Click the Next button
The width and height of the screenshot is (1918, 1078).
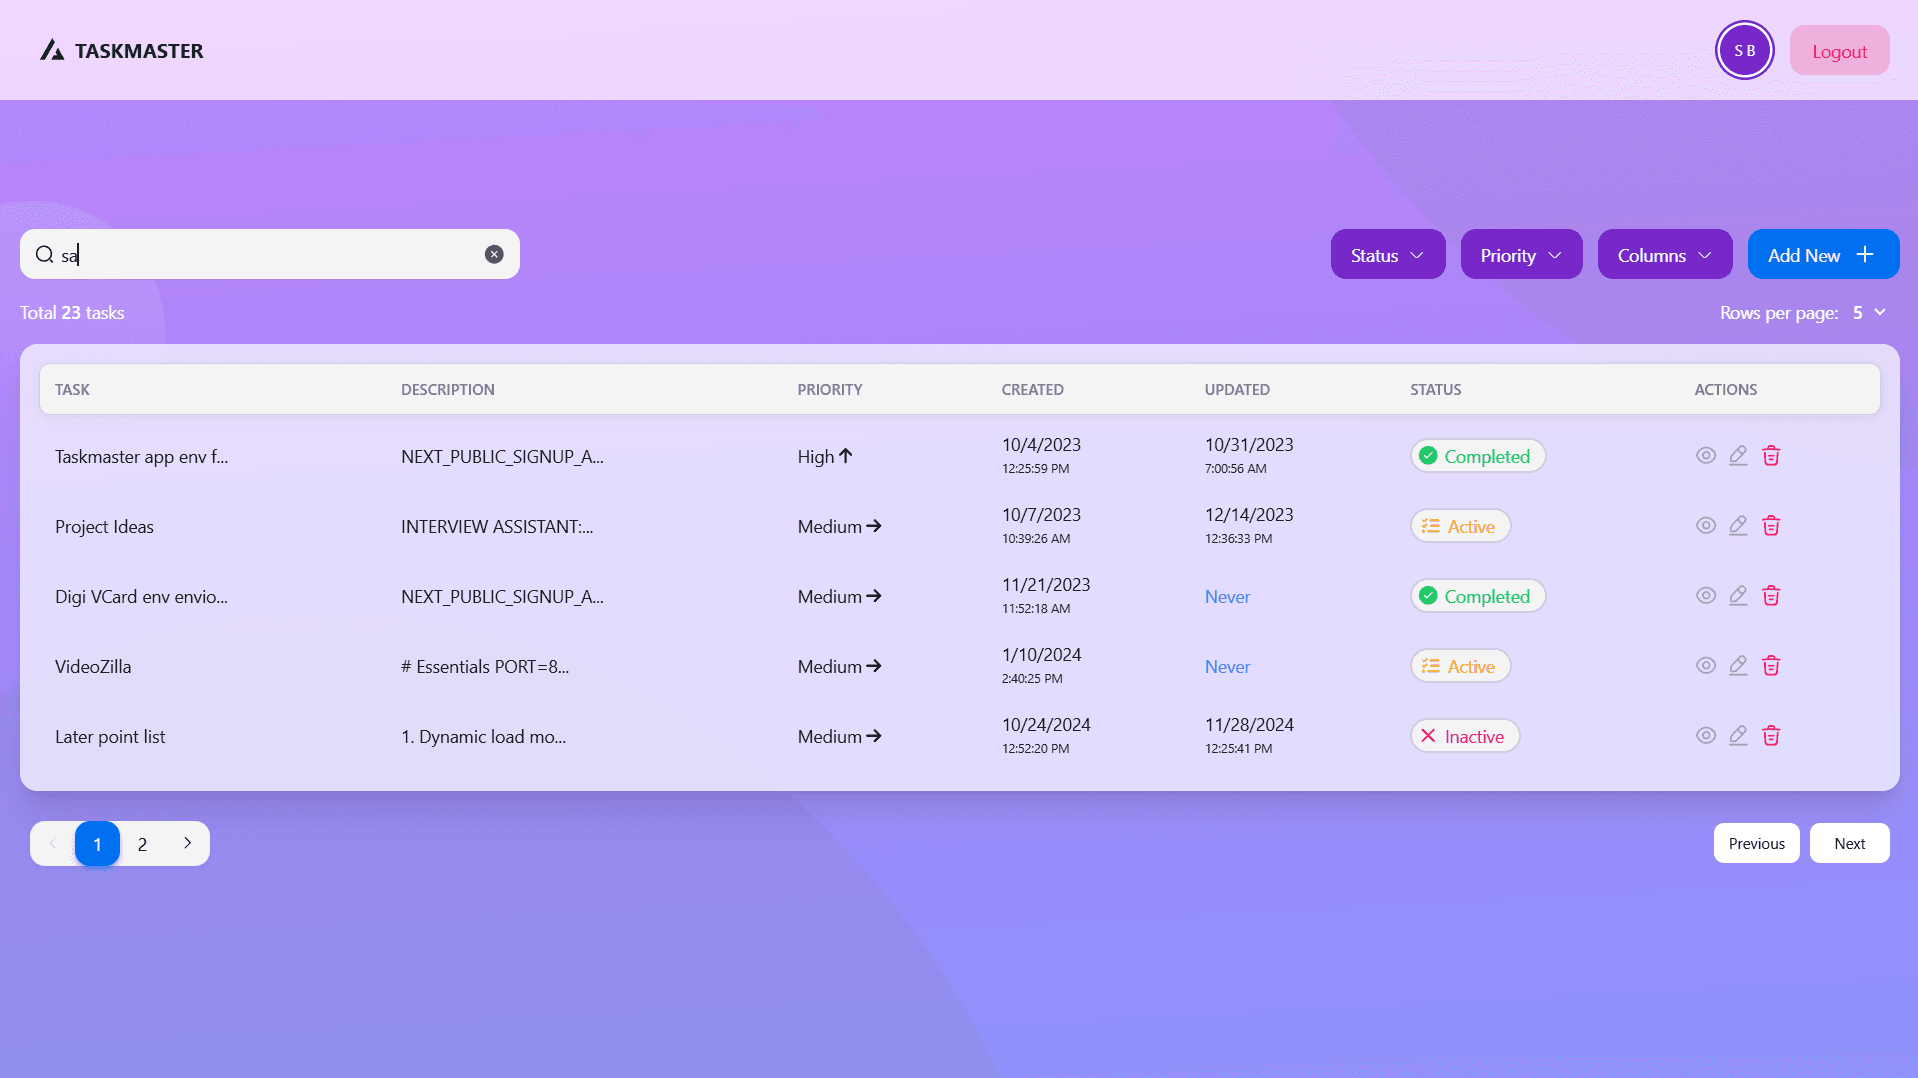[1849, 844]
